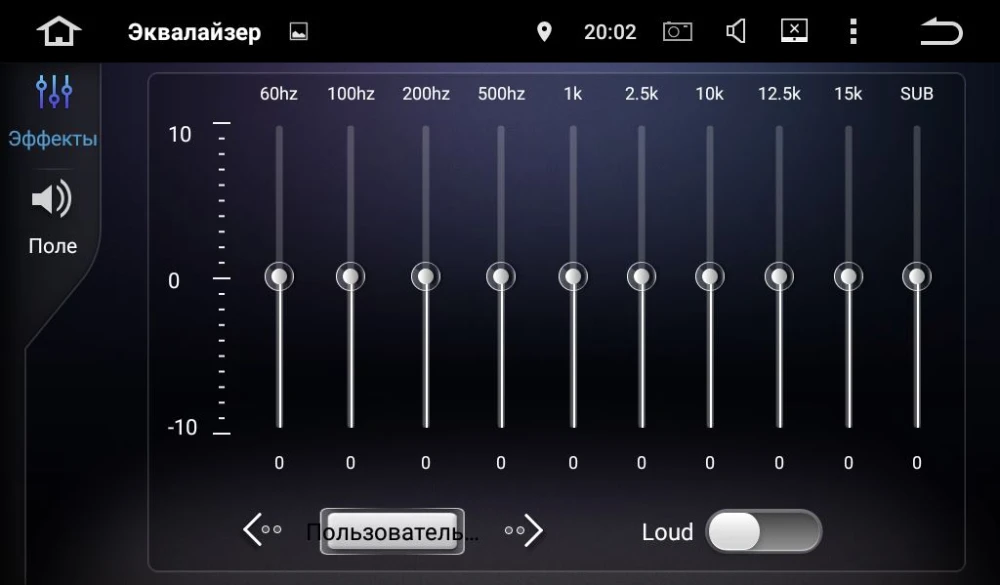Click the 12.5k band slider handle
The image size is (1000, 585).
[779, 277]
